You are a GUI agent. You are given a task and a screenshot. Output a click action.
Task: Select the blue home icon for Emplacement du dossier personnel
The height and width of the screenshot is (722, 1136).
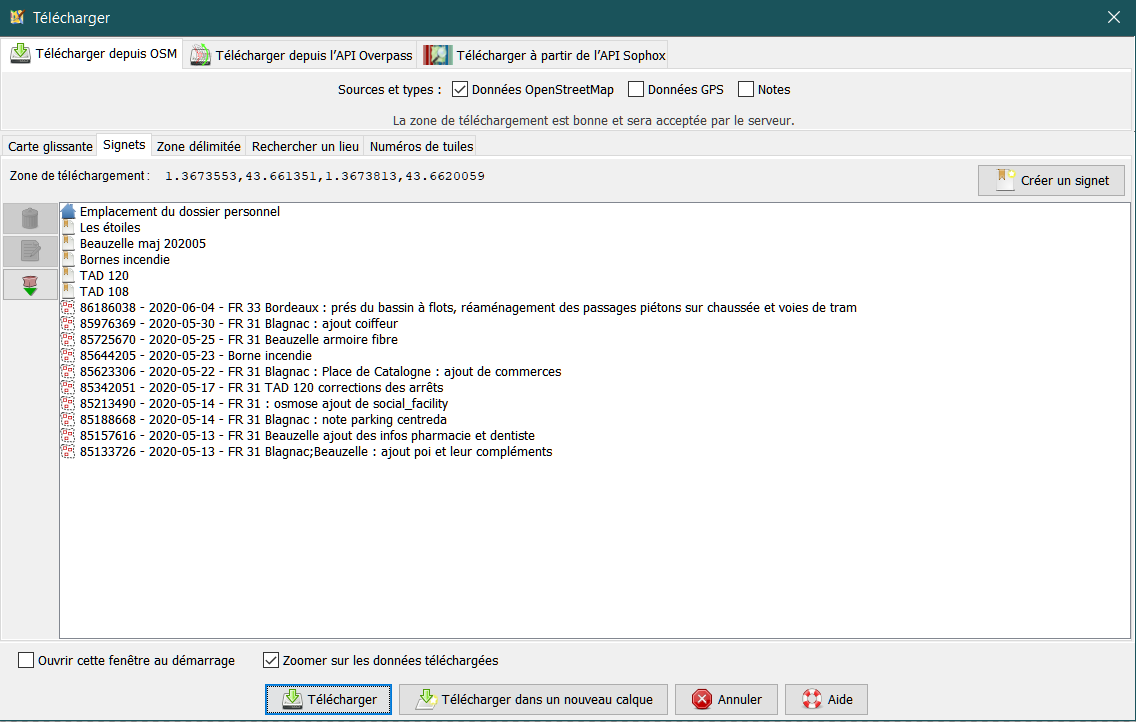tap(68, 211)
